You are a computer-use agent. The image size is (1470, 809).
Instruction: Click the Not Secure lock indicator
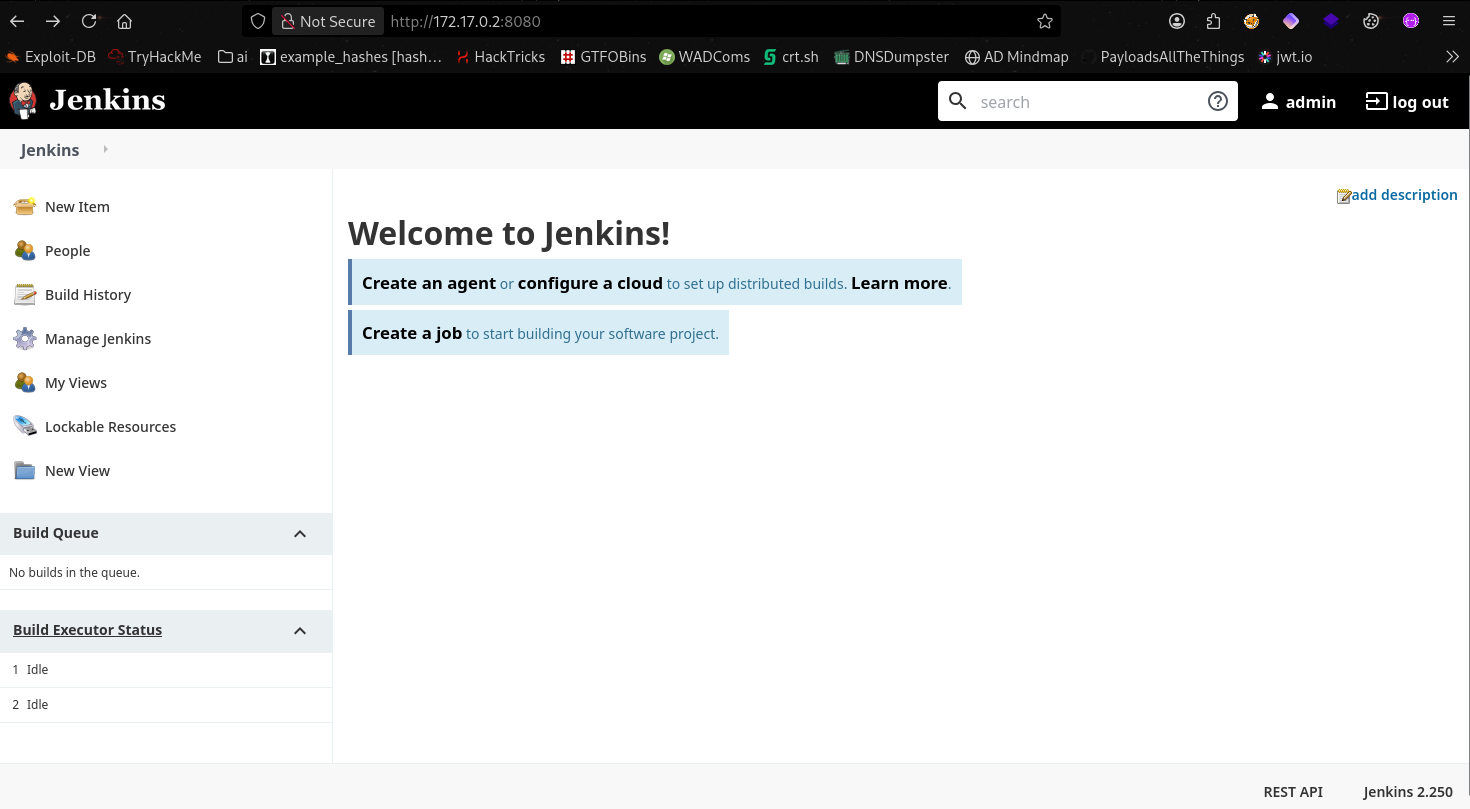(328, 21)
